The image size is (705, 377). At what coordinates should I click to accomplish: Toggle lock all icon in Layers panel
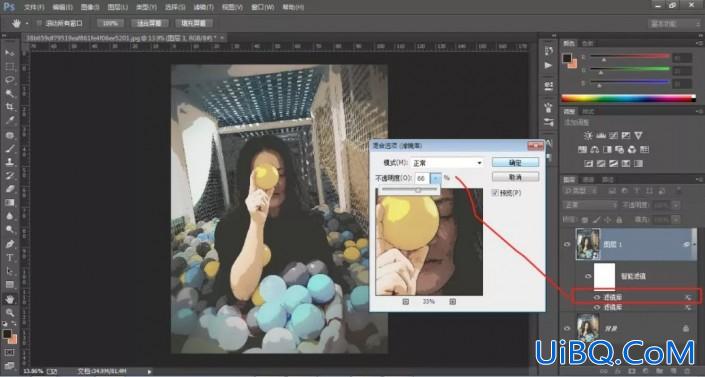tap(619, 220)
